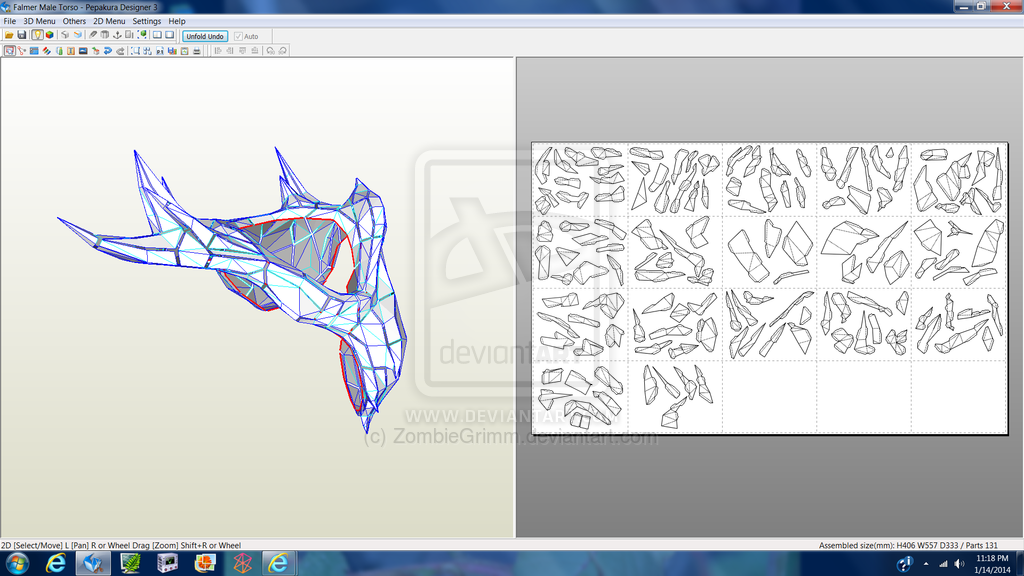Click the colored bar chart icon

(x=172, y=51)
